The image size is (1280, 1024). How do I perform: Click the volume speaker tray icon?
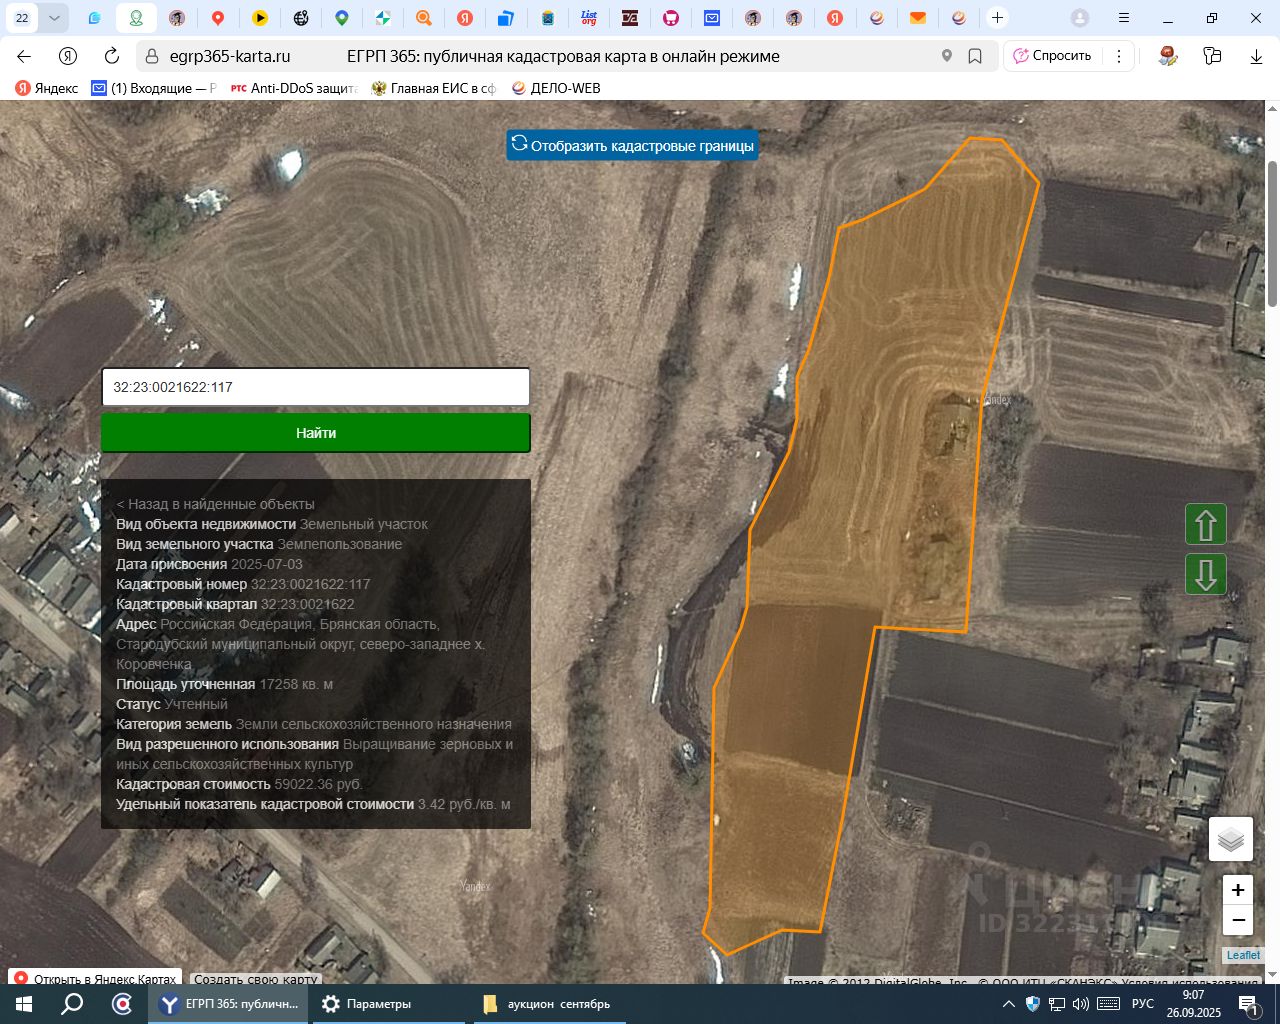(1082, 1004)
